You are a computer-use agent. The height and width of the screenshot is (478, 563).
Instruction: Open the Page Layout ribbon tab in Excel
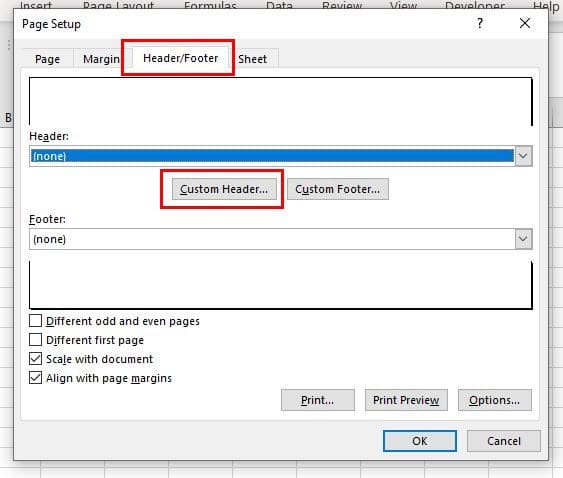(x=118, y=5)
